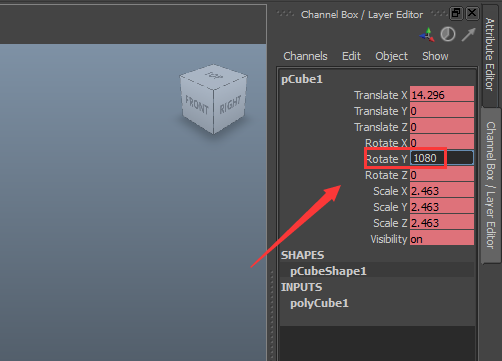Click the Visibility value on
The image size is (502, 361).
click(442, 238)
